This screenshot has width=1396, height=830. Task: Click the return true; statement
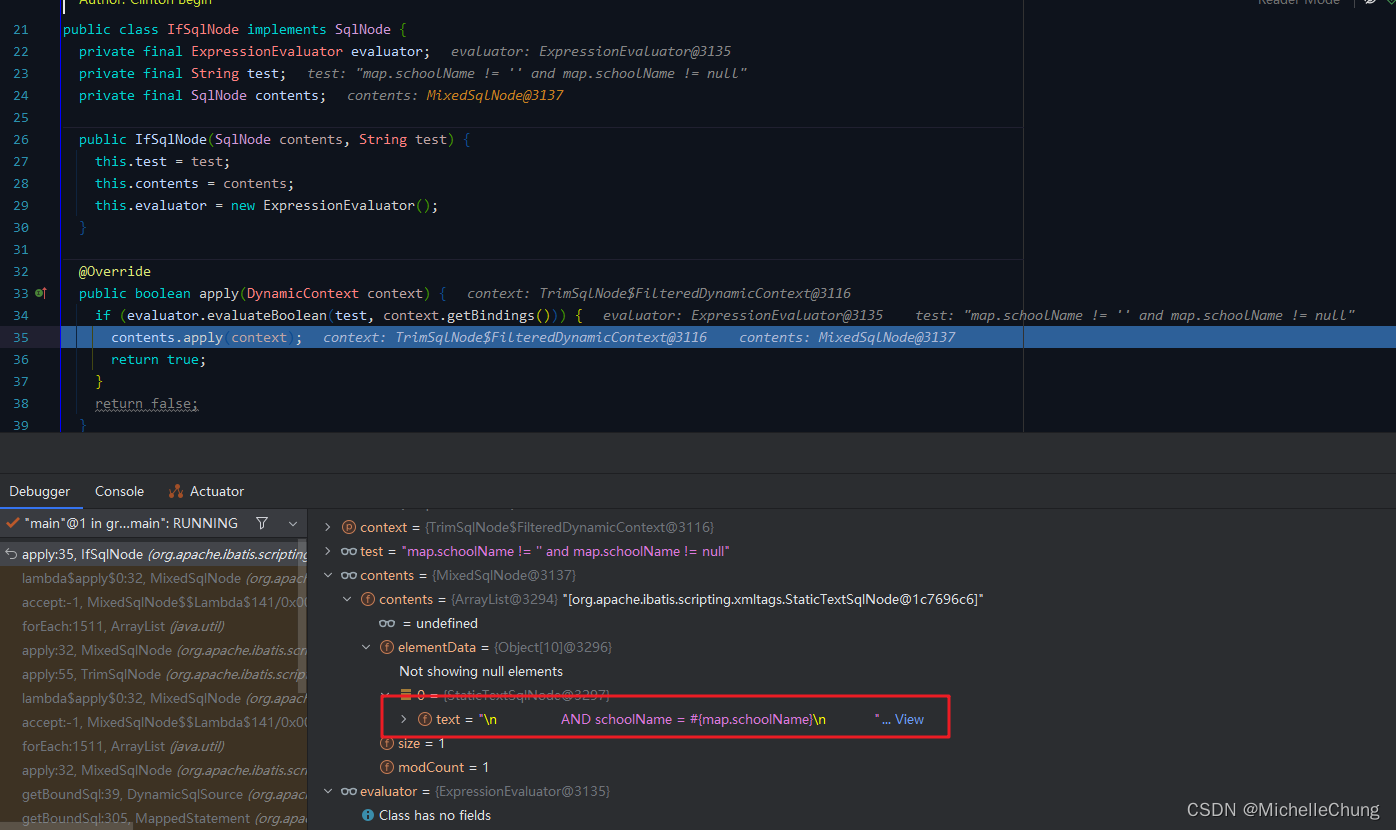pos(158,359)
